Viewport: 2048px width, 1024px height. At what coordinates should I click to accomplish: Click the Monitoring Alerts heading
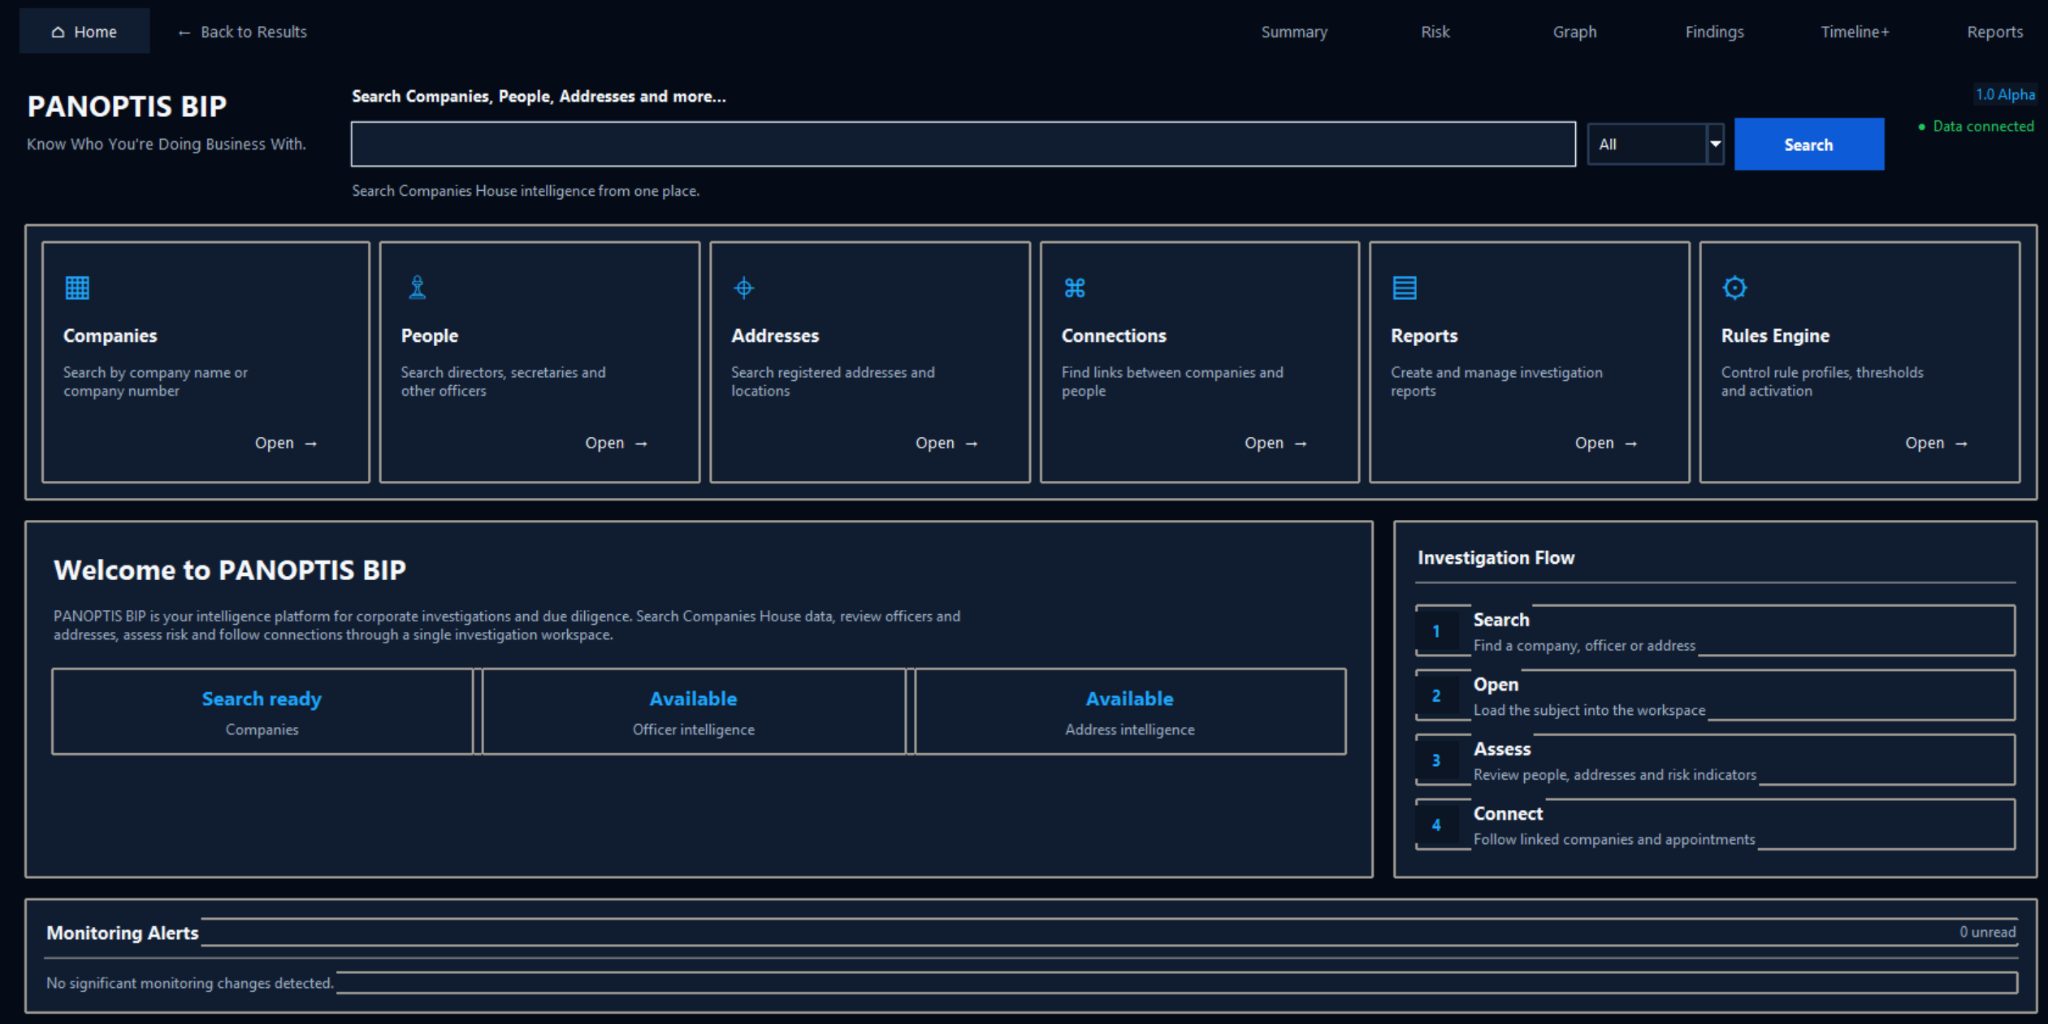click(x=122, y=933)
